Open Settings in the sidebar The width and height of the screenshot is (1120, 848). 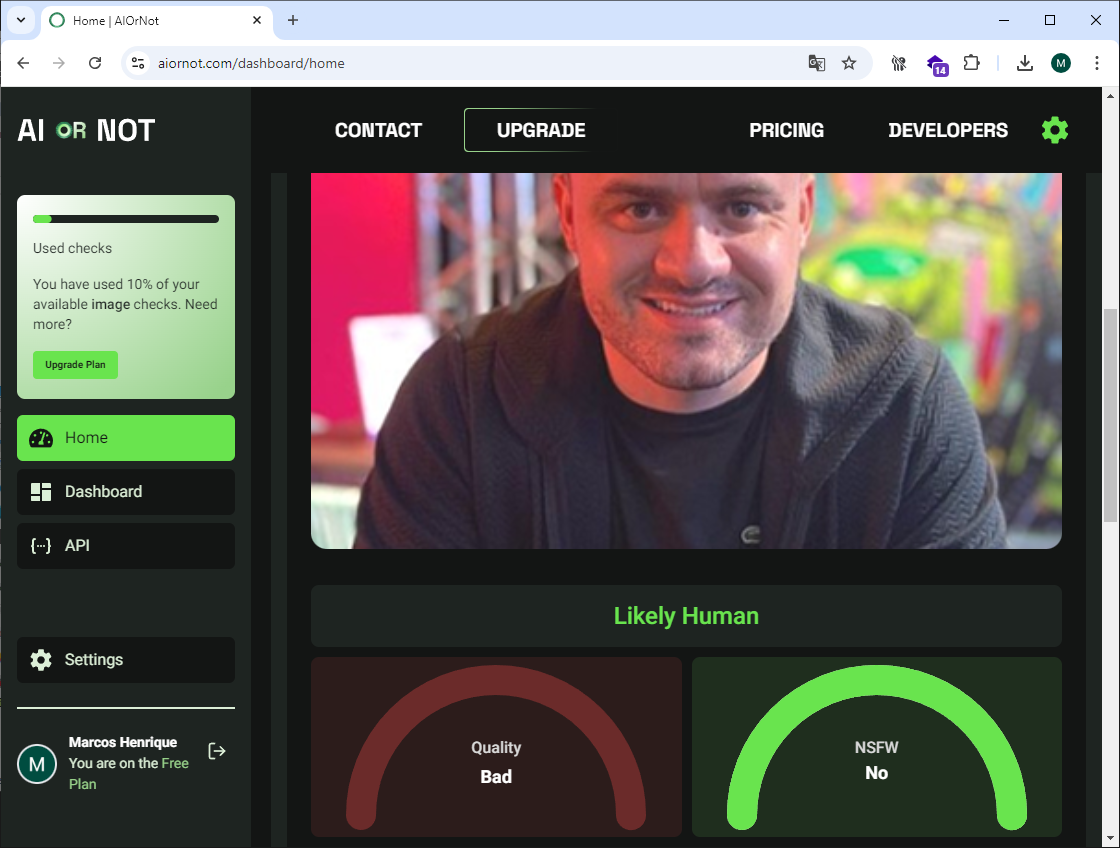(126, 659)
